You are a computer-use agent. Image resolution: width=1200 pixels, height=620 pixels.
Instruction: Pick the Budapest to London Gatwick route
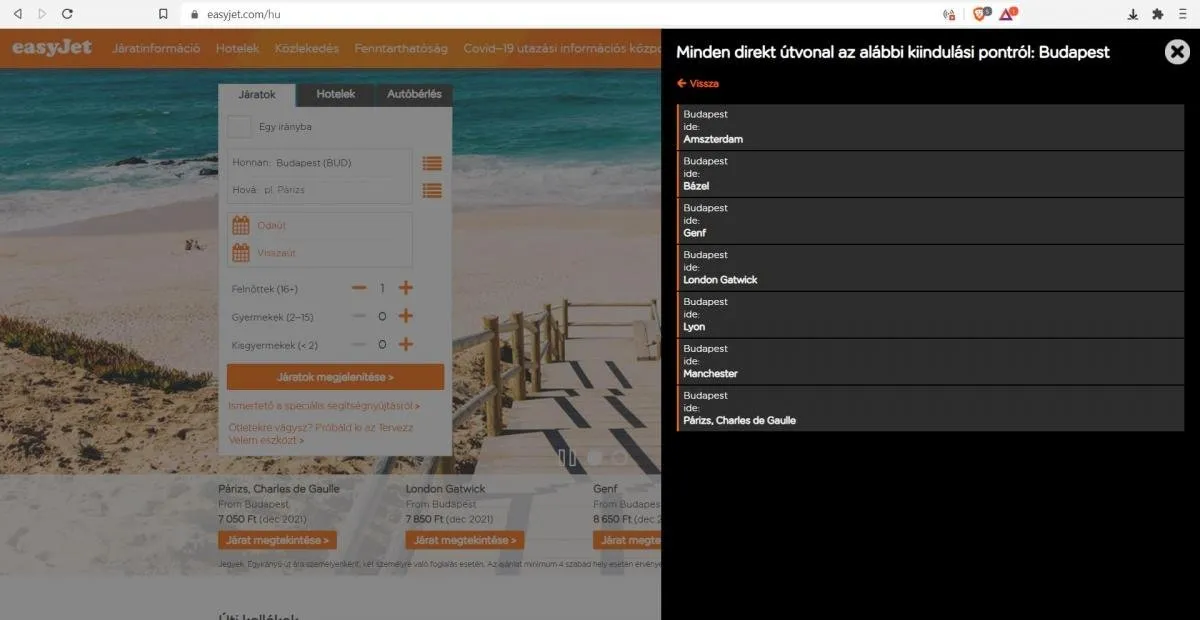pos(930,268)
